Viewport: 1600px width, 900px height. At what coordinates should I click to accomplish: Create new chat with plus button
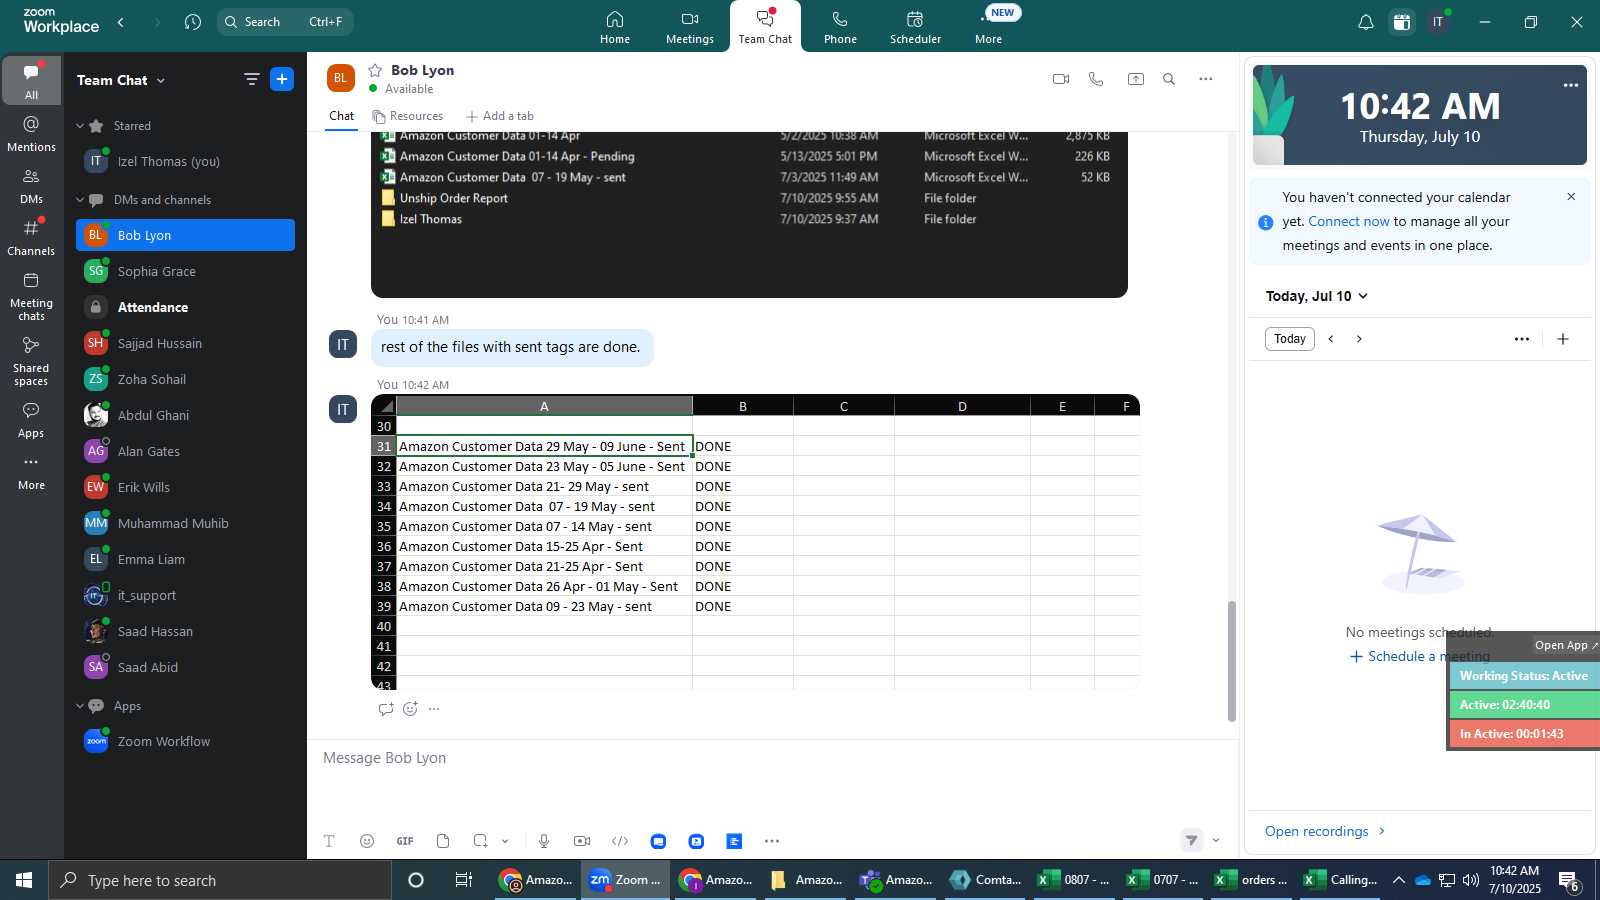[282, 79]
